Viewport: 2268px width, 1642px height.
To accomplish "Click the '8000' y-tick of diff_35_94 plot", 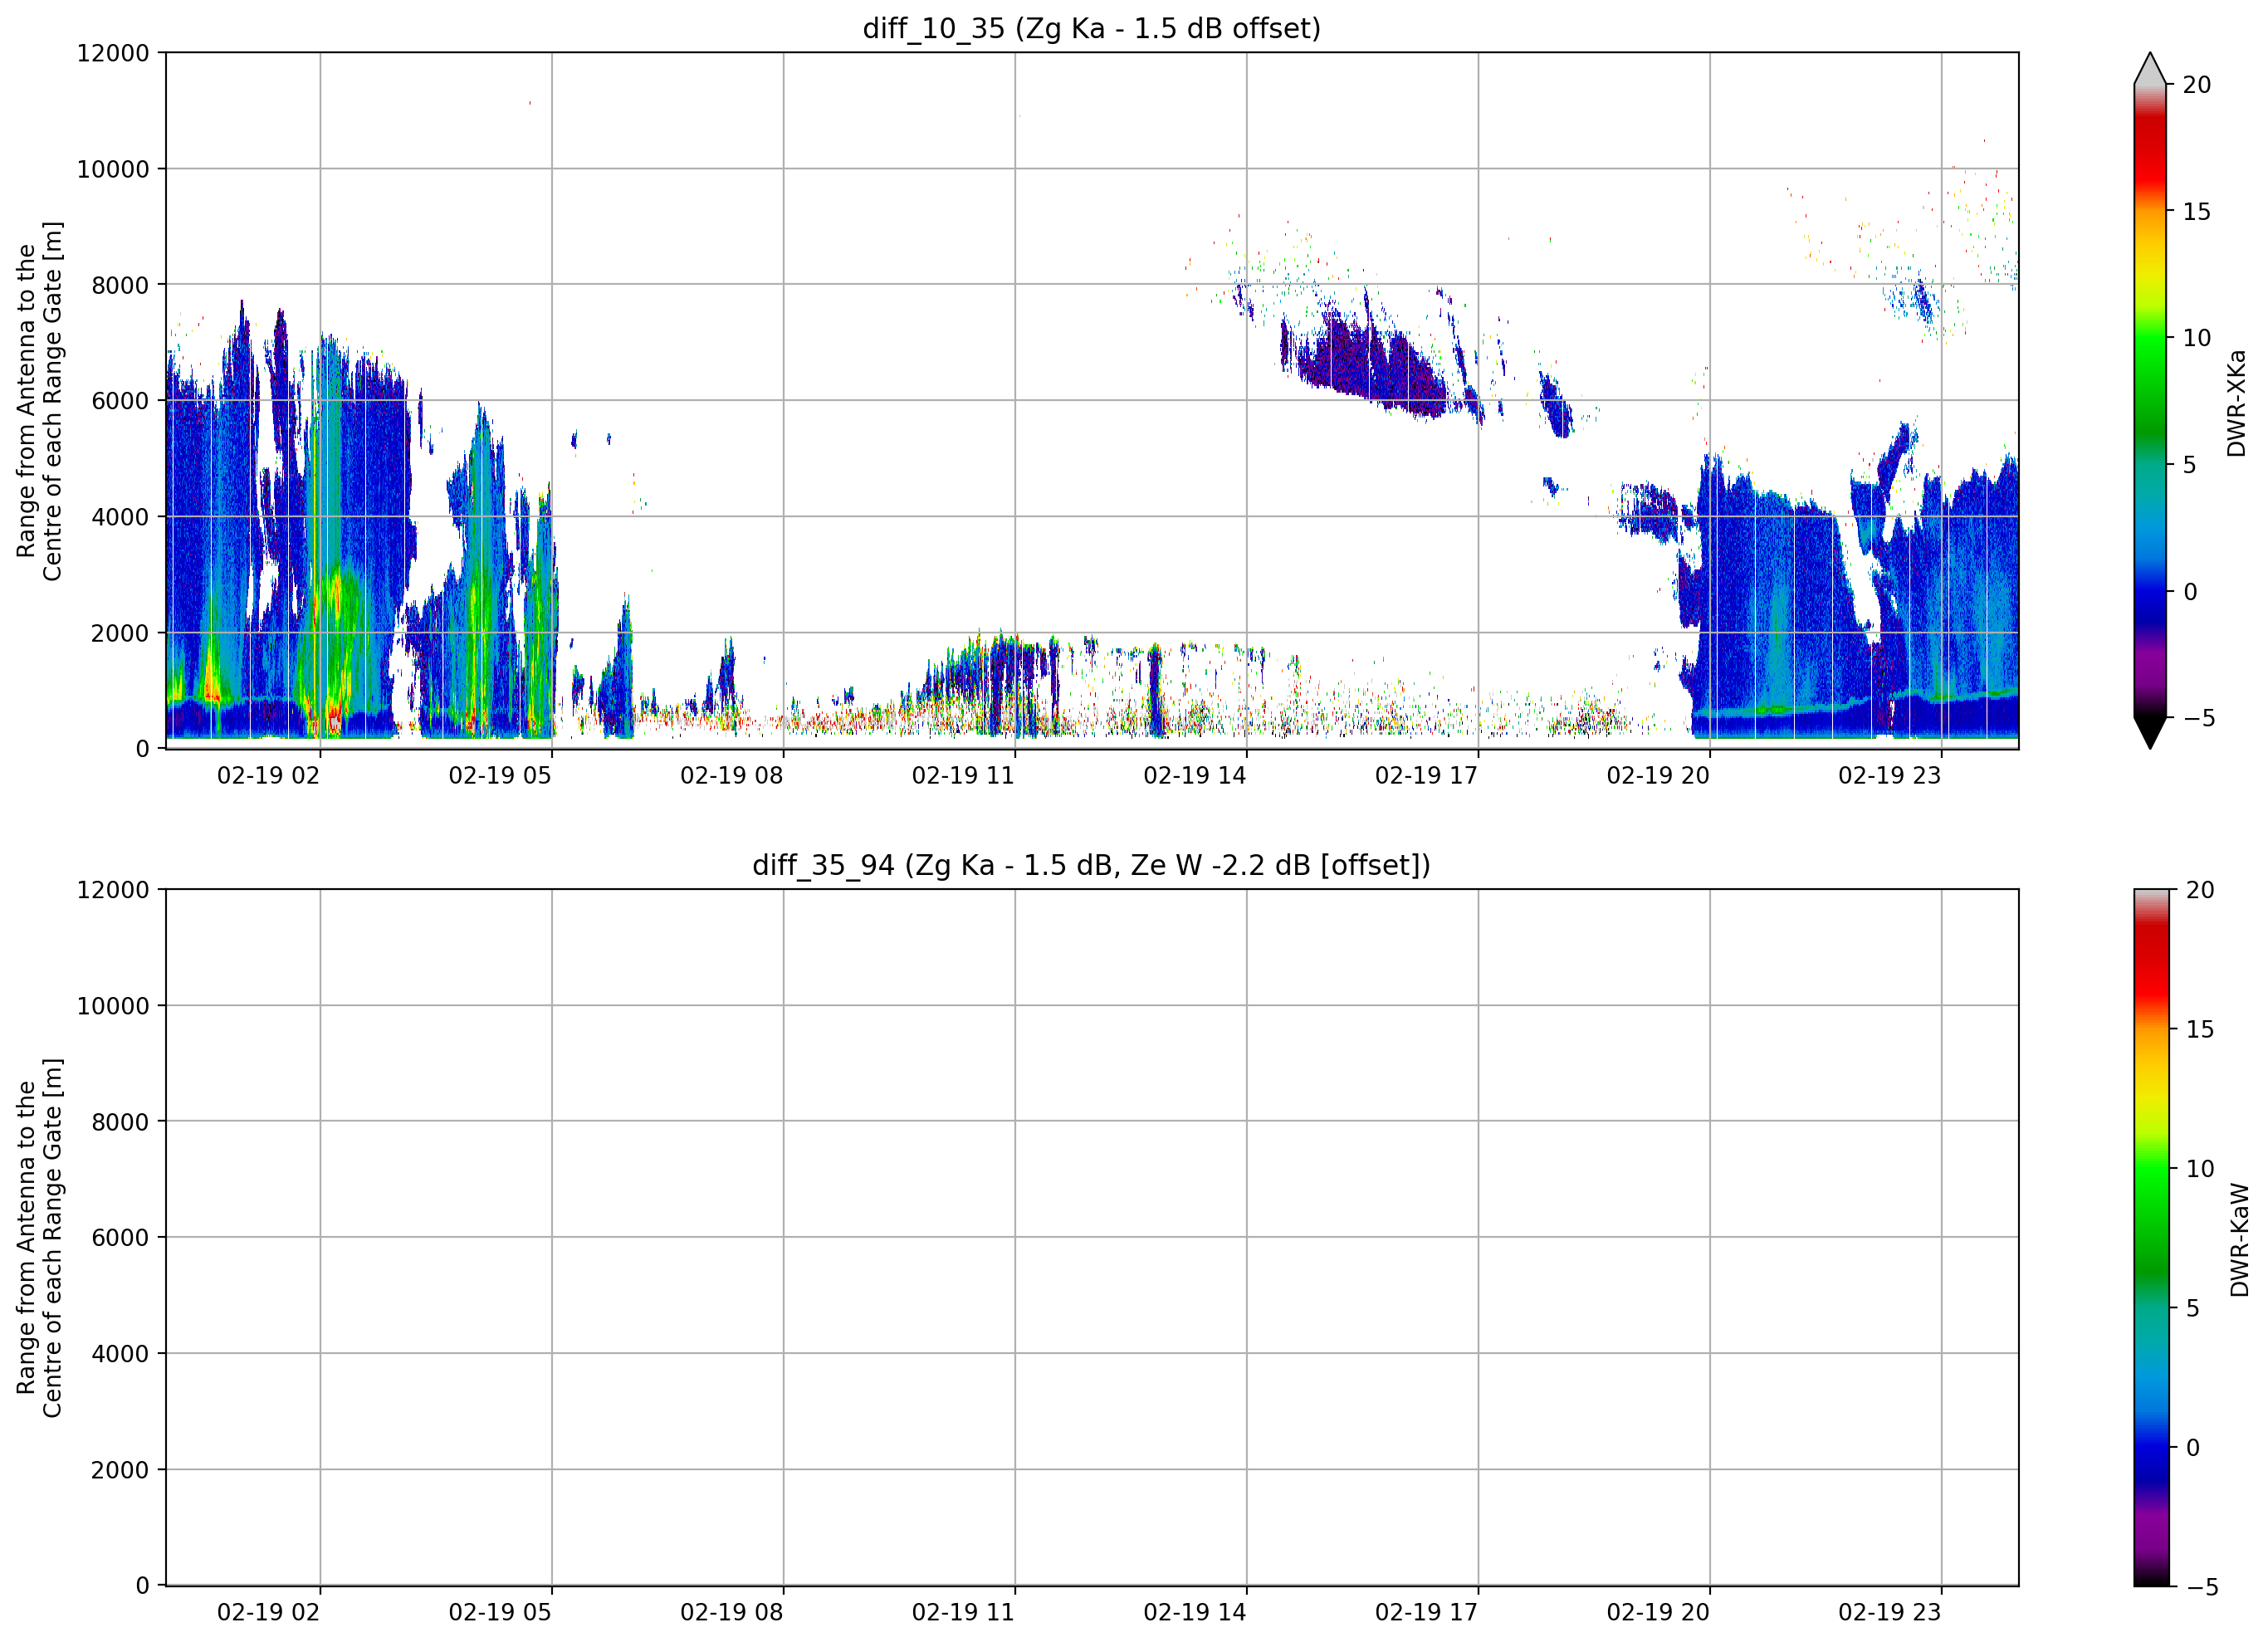I will [120, 1122].
